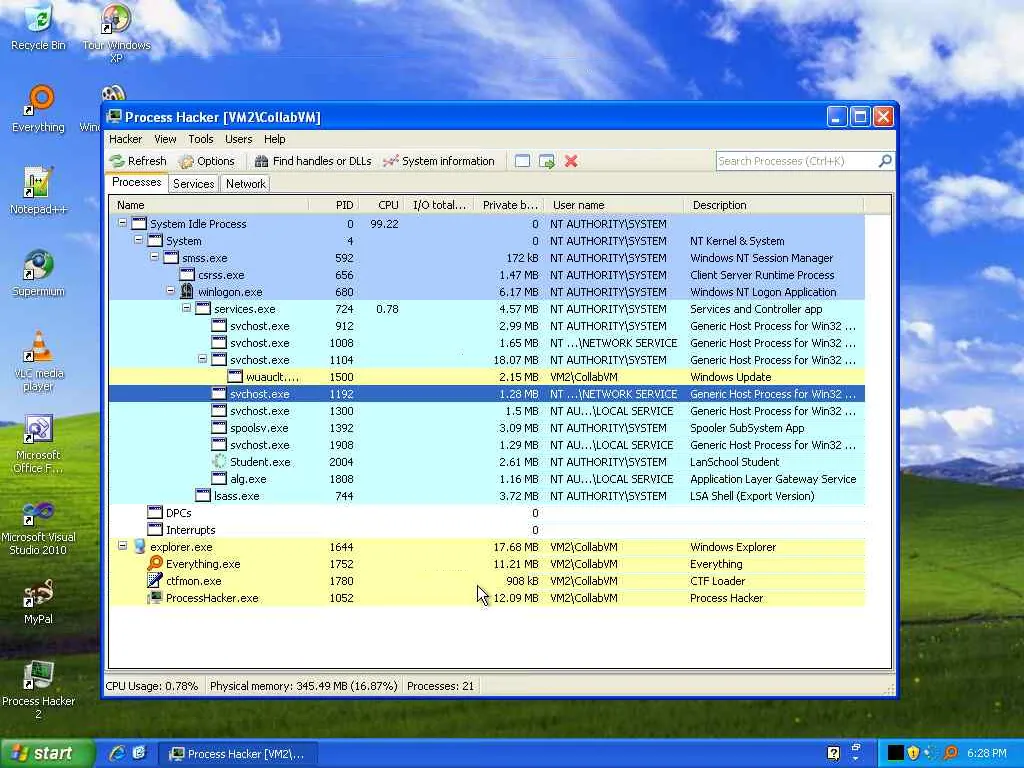Screen dimensions: 1024x768
Task: Open the Process Hacker 2 desktop shortcut
Action: coord(39,690)
